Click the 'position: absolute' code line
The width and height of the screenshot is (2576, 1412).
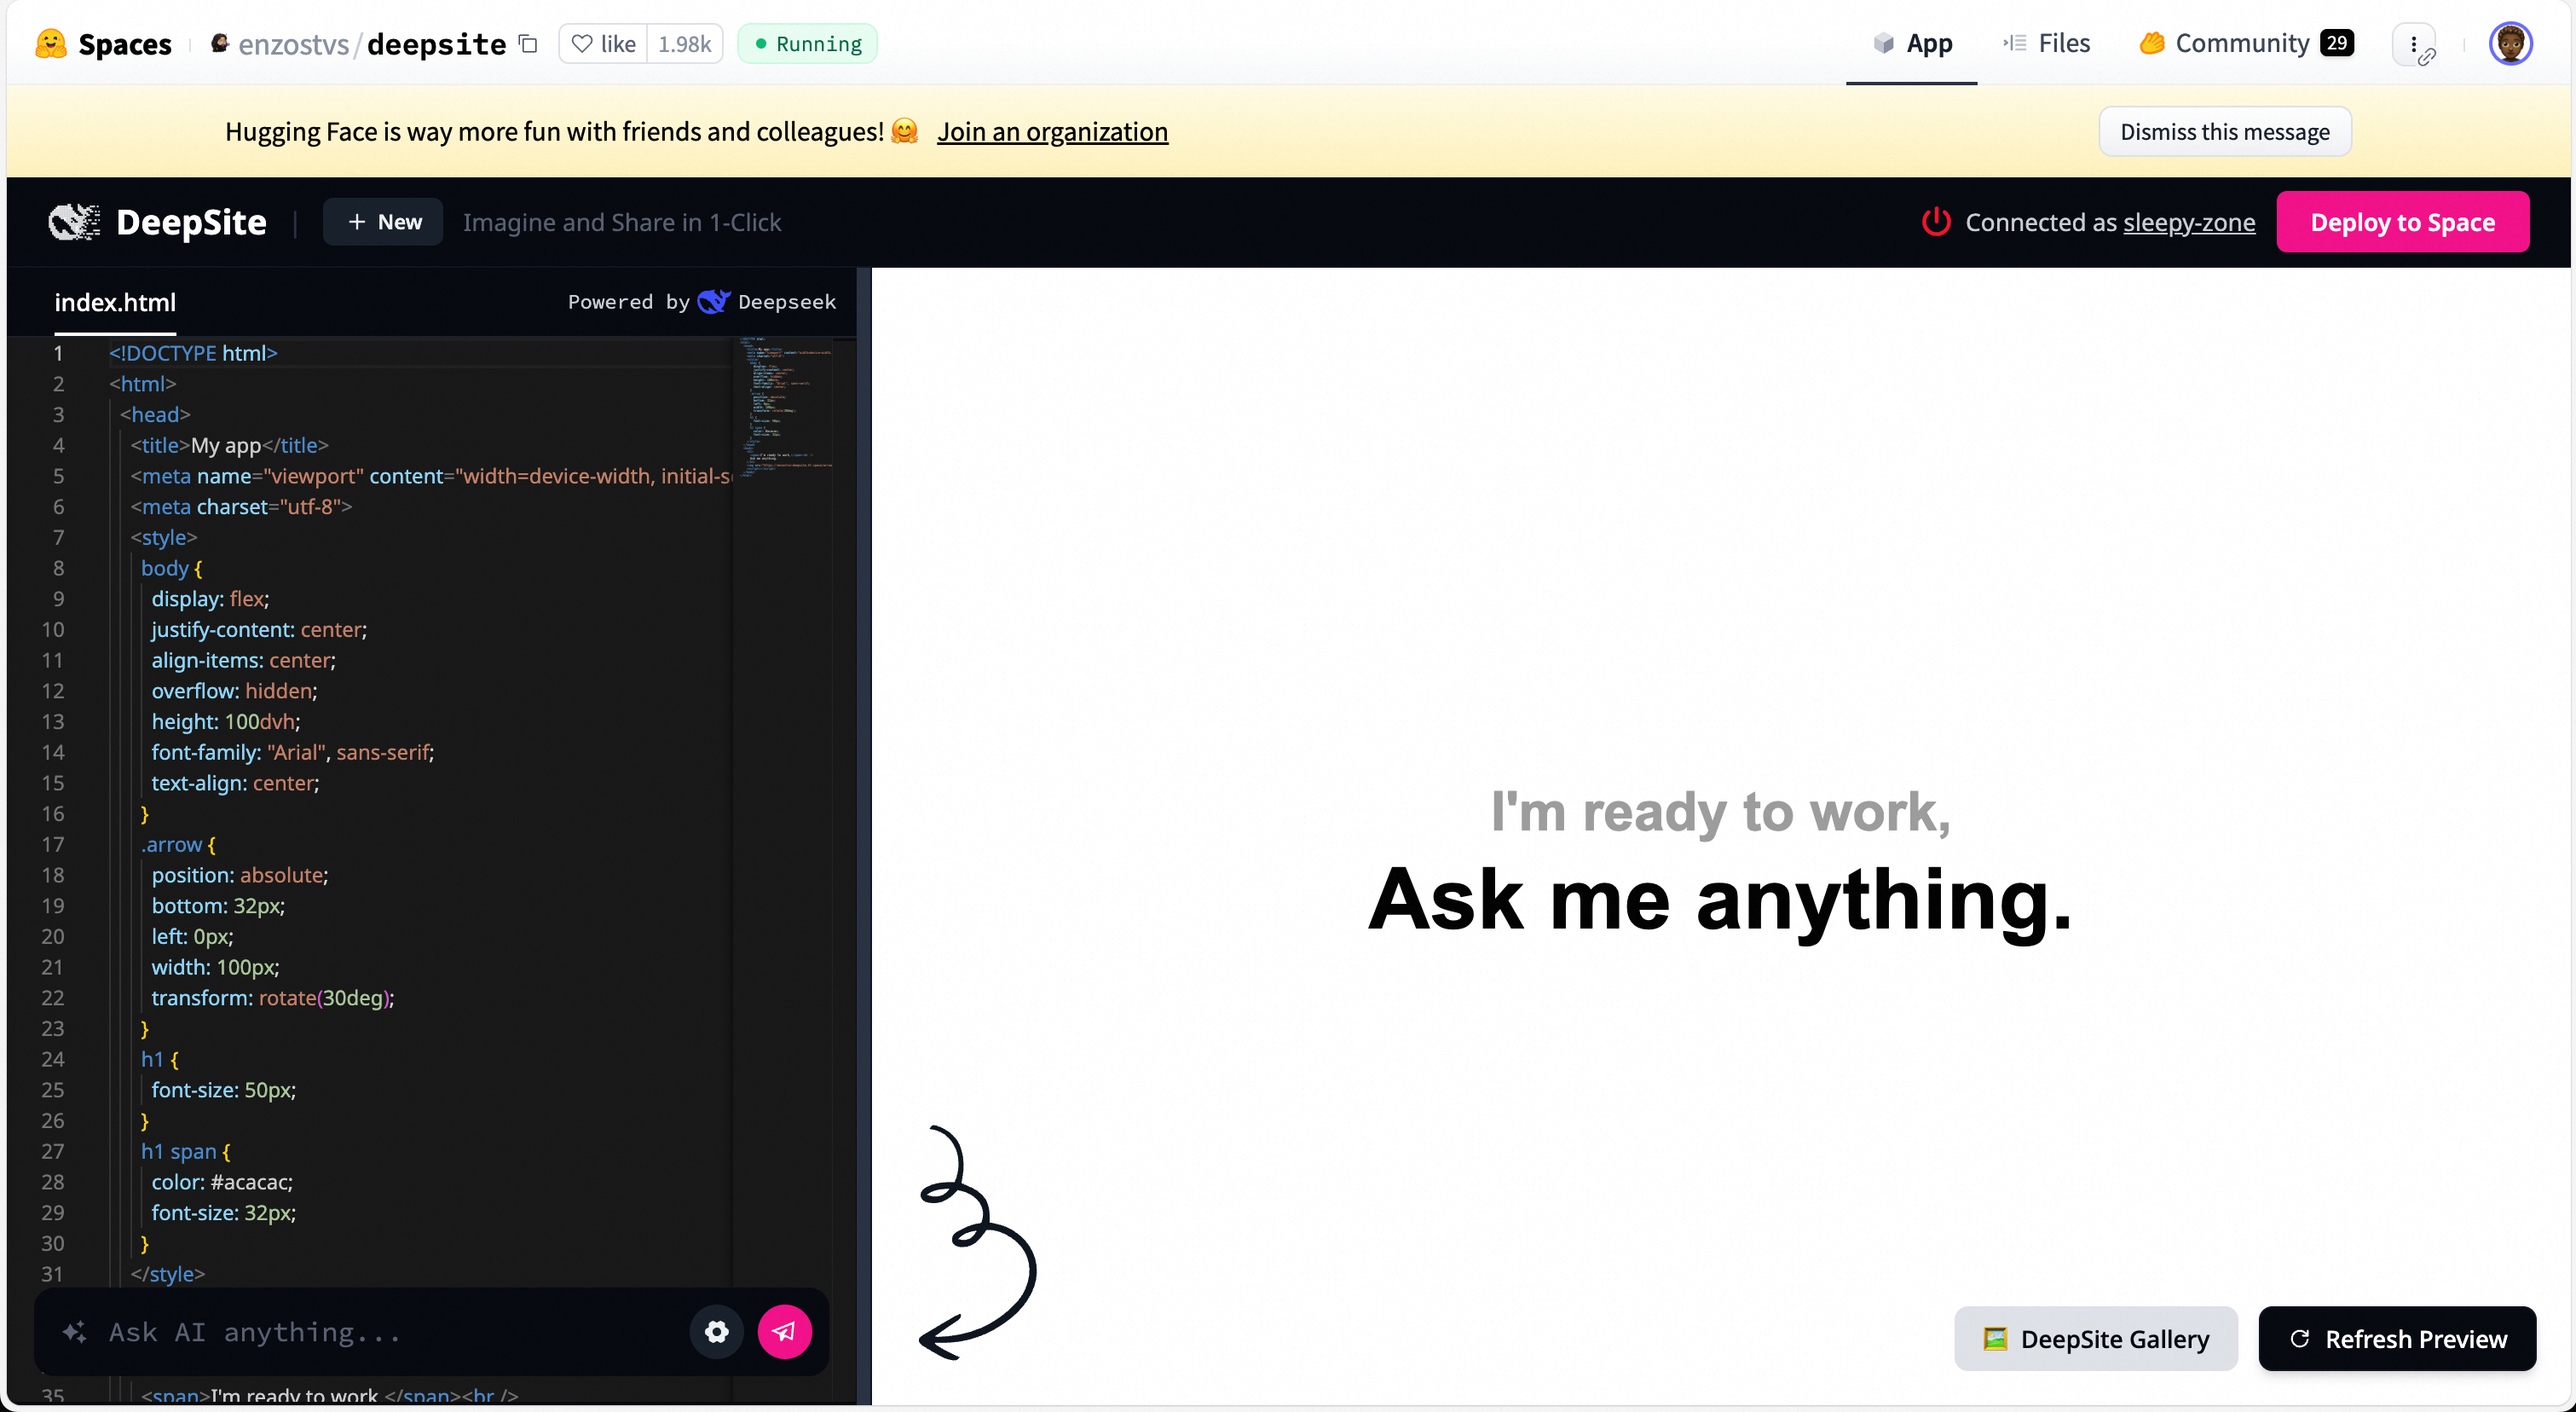pyautogui.click(x=239, y=875)
